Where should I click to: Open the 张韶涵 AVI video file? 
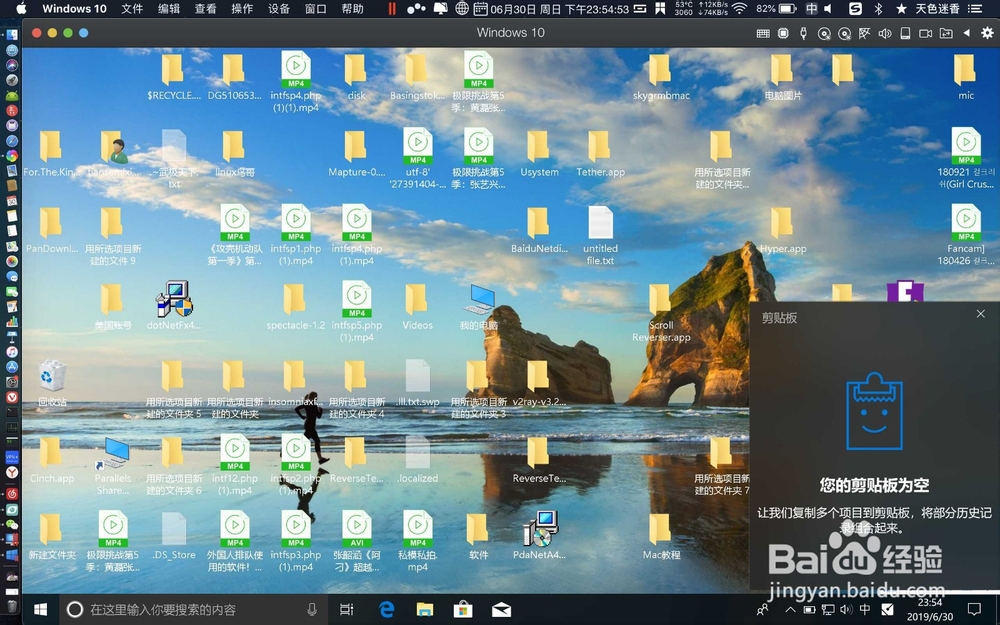357,541
